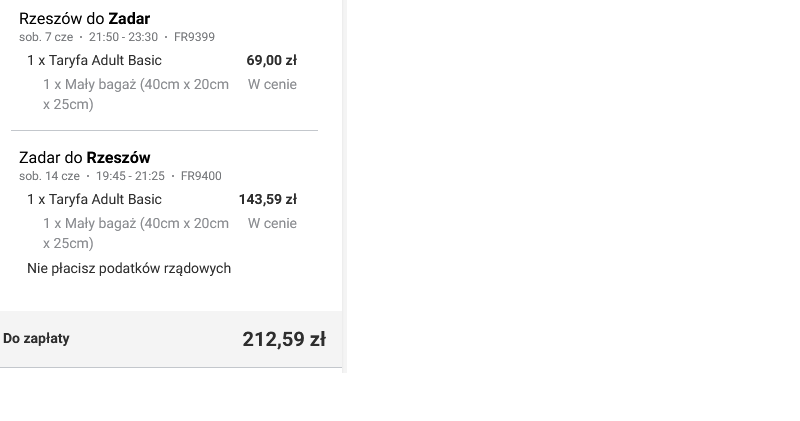Click the return time 19:45 - 21:25
Viewport: 800px width, 421px height.
coord(130,176)
